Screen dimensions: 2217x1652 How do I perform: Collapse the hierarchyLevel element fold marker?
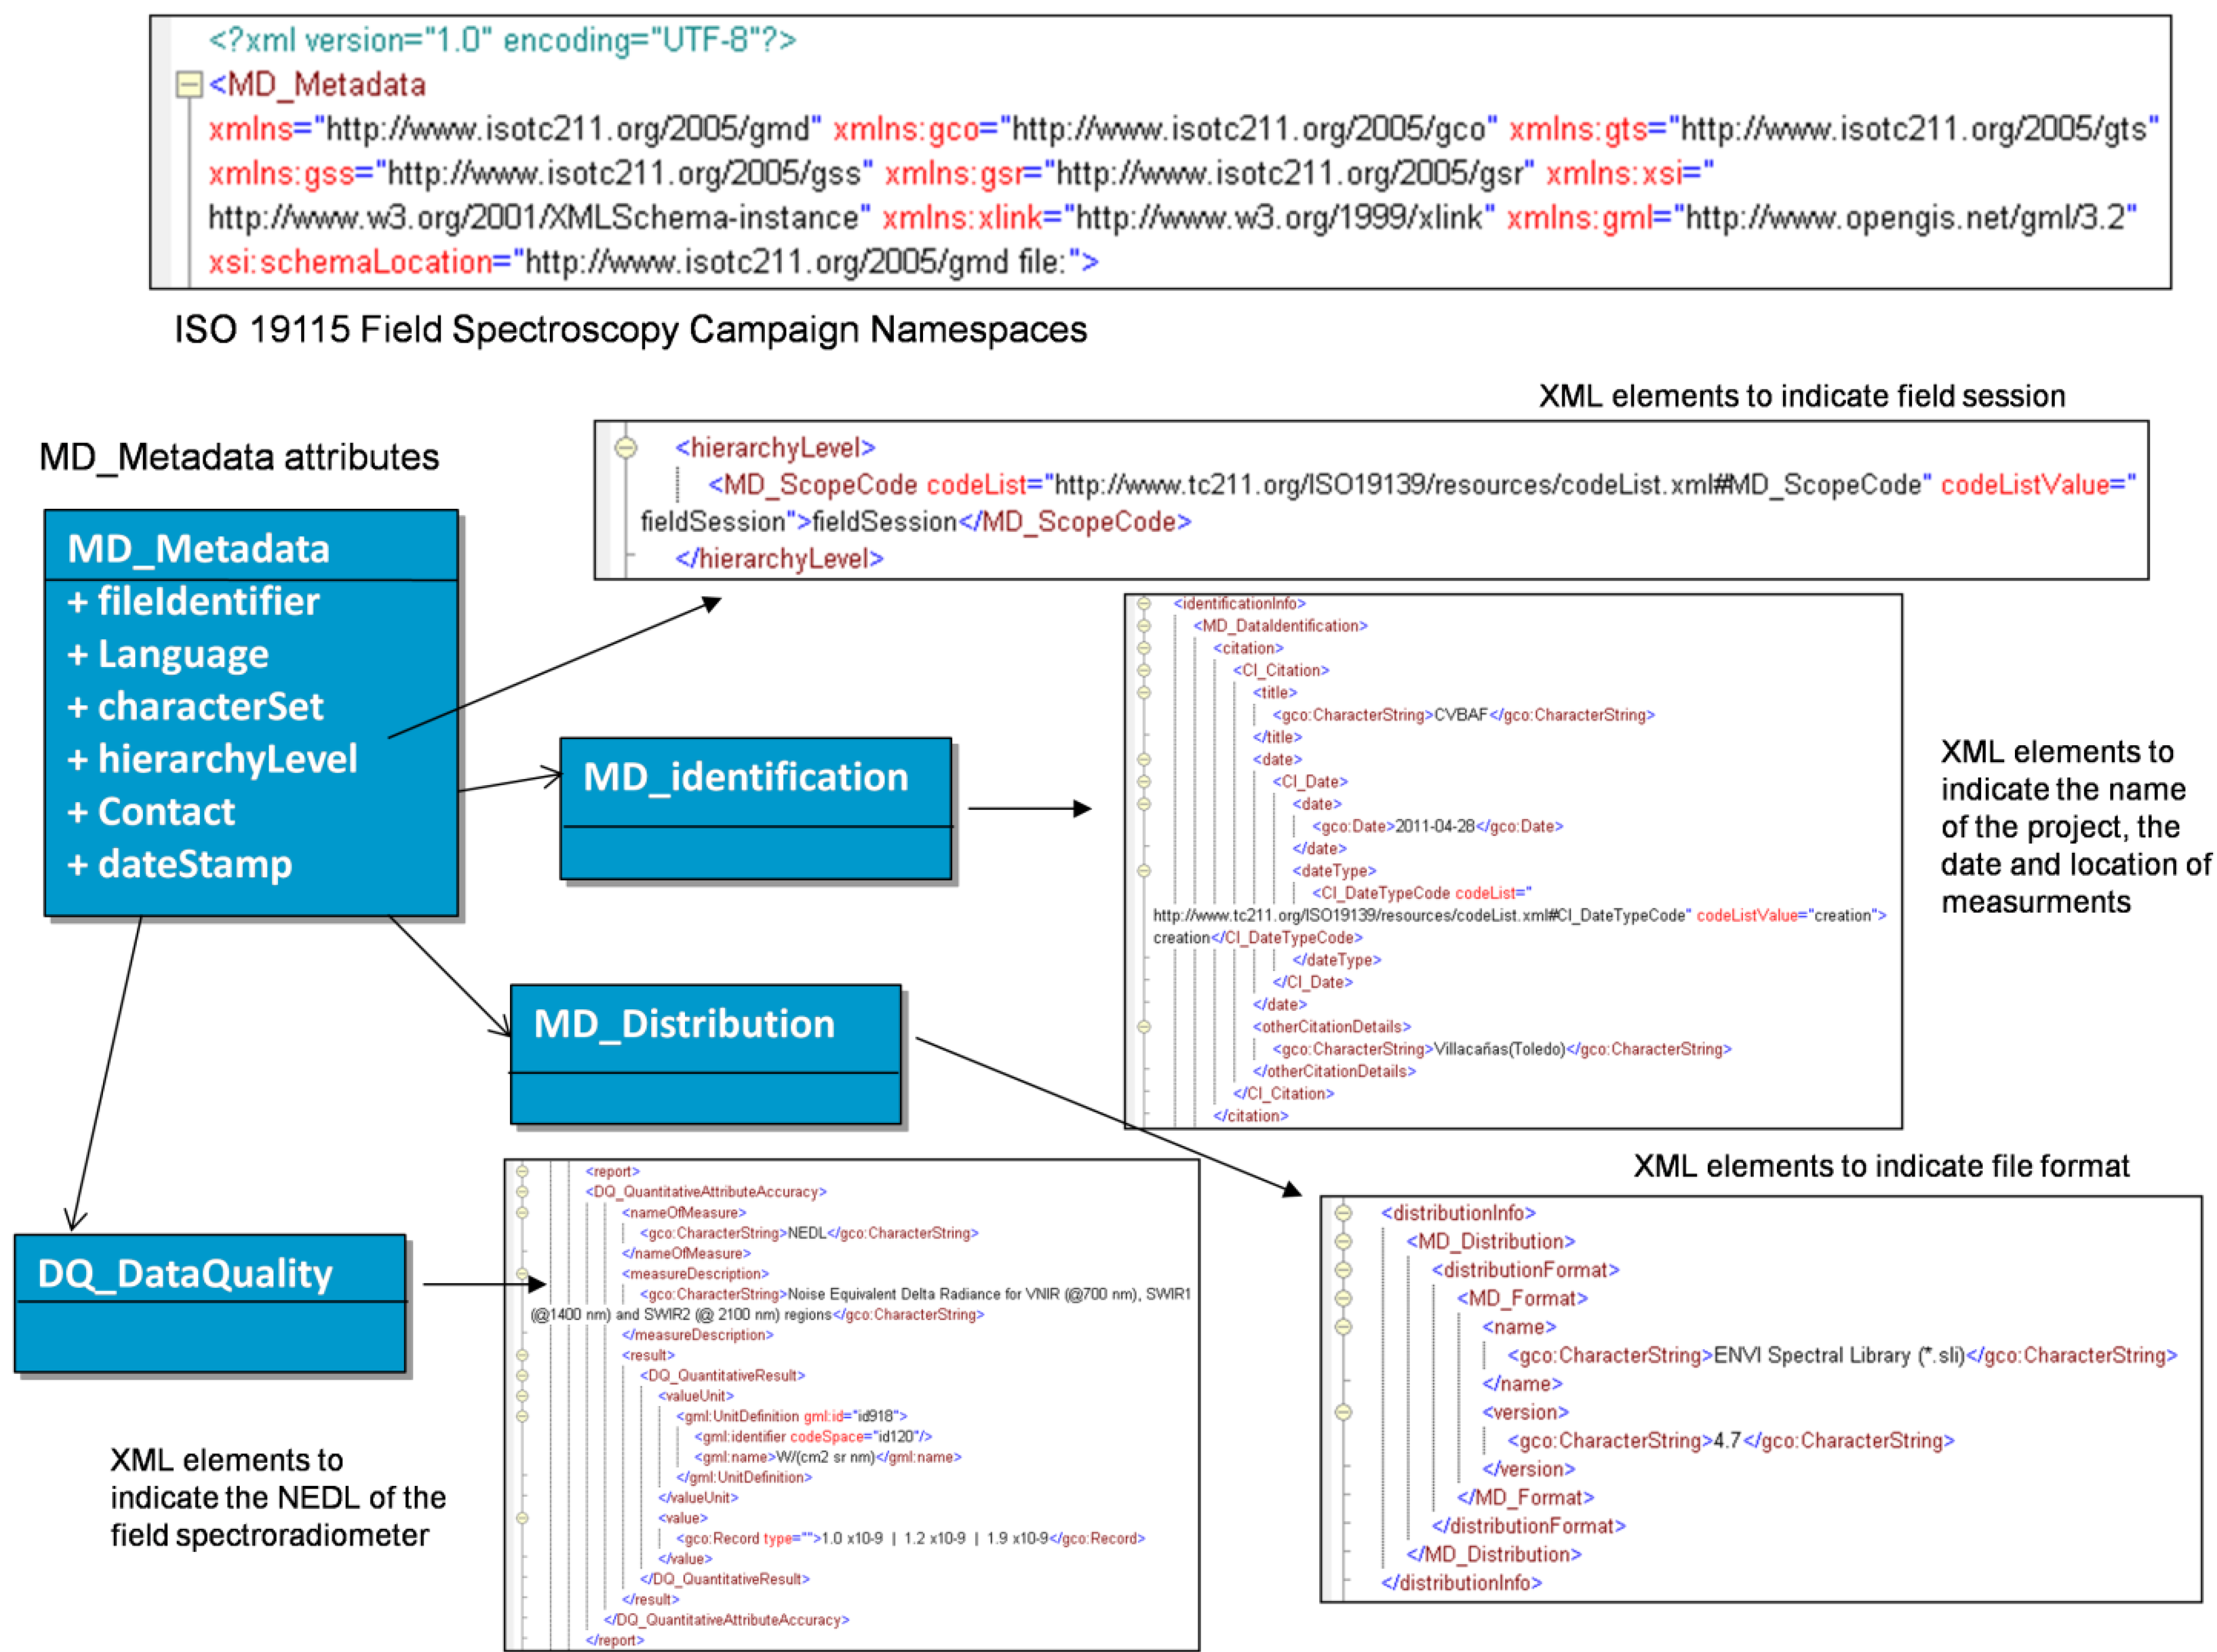[626, 447]
